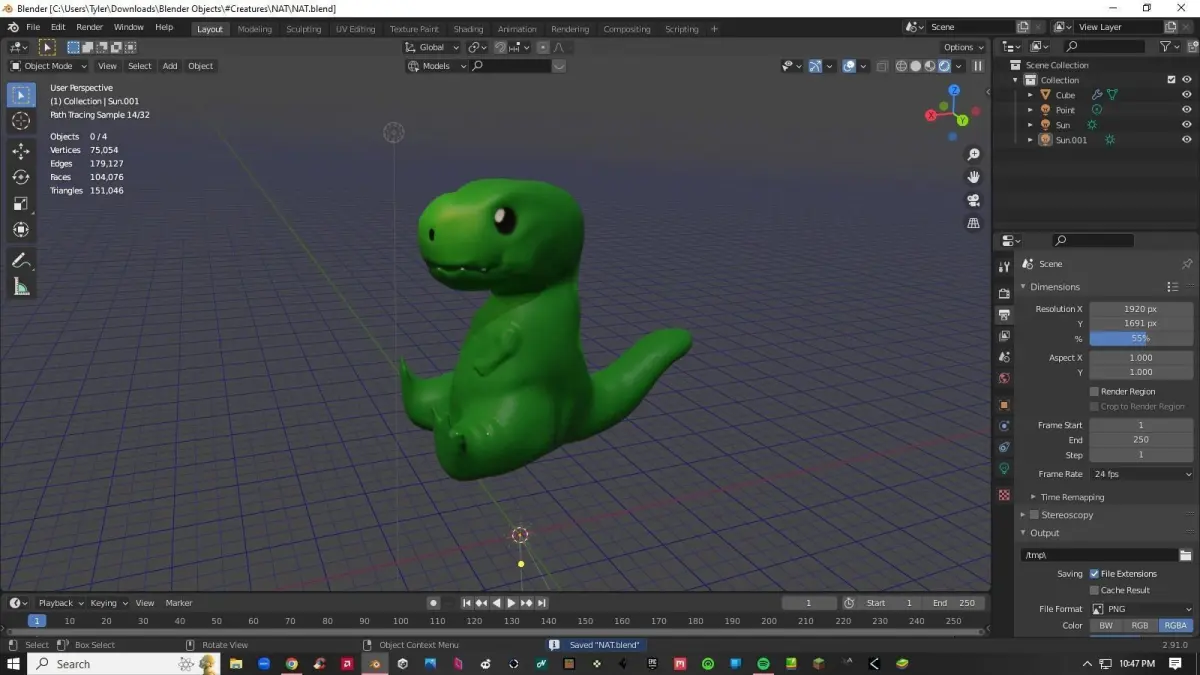Hide the Sun.001 light in outliner
Image resolution: width=1200 pixels, height=675 pixels.
pyautogui.click(x=1187, y=140)
